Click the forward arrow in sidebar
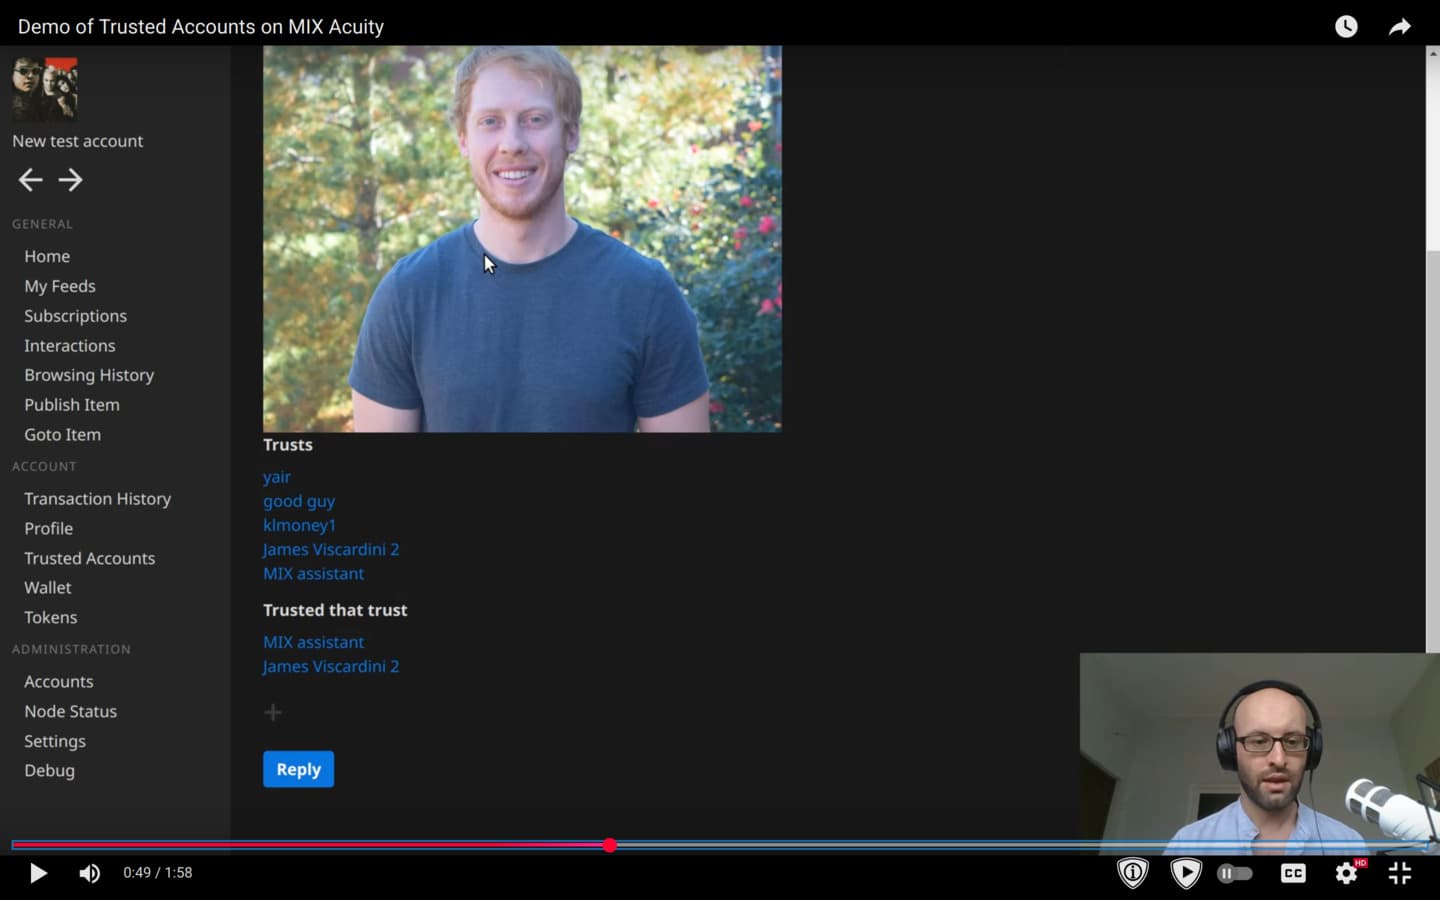Screen dimensions: 1440x900 (70, 180)
